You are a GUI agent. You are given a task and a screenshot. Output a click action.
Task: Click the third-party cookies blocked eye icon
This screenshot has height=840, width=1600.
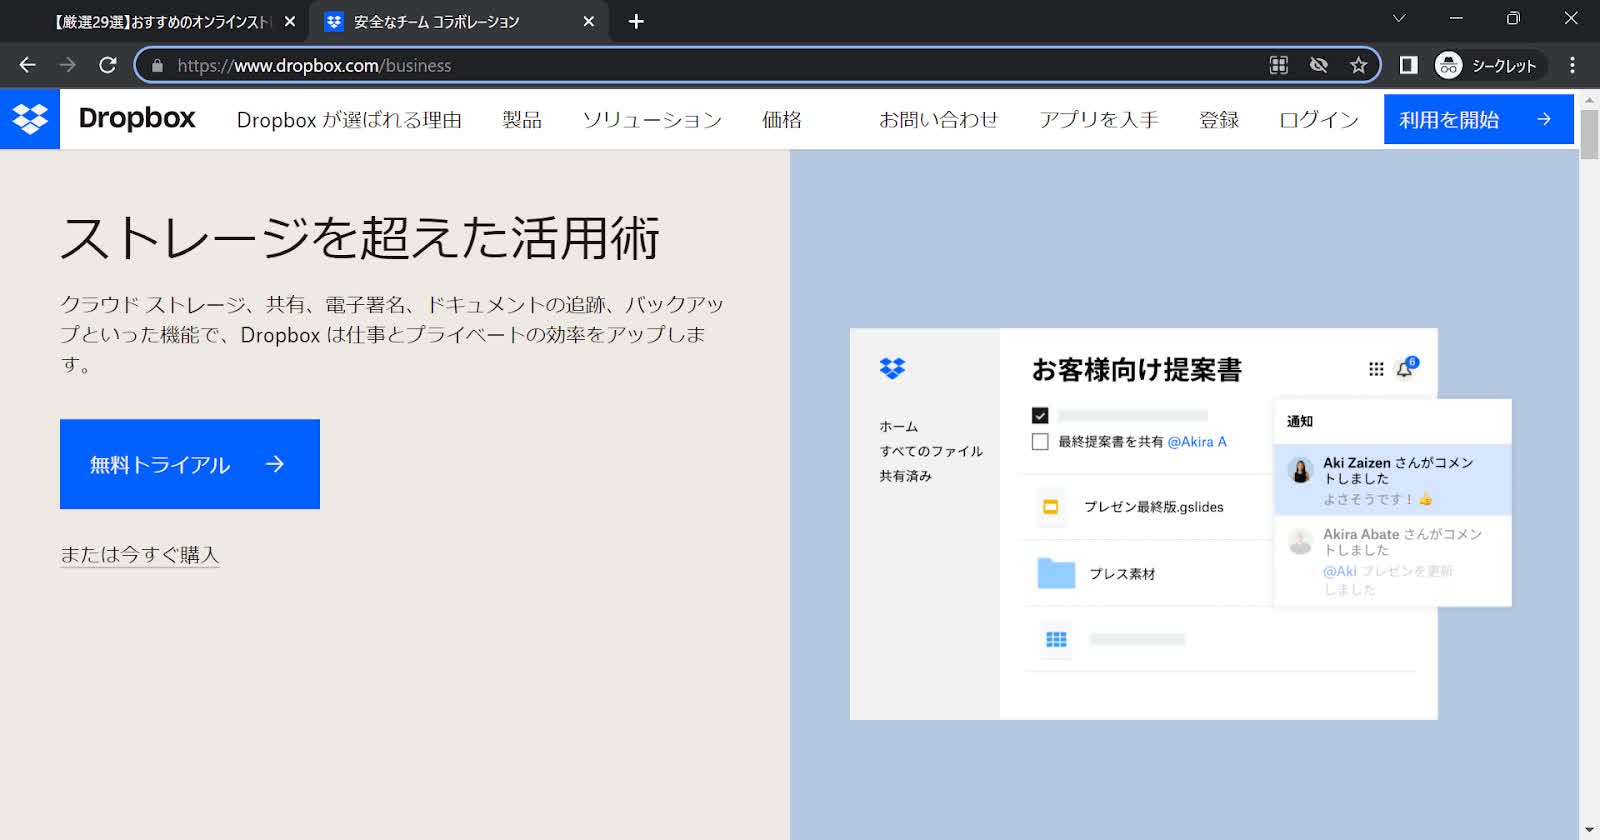tap(1318, 65)
